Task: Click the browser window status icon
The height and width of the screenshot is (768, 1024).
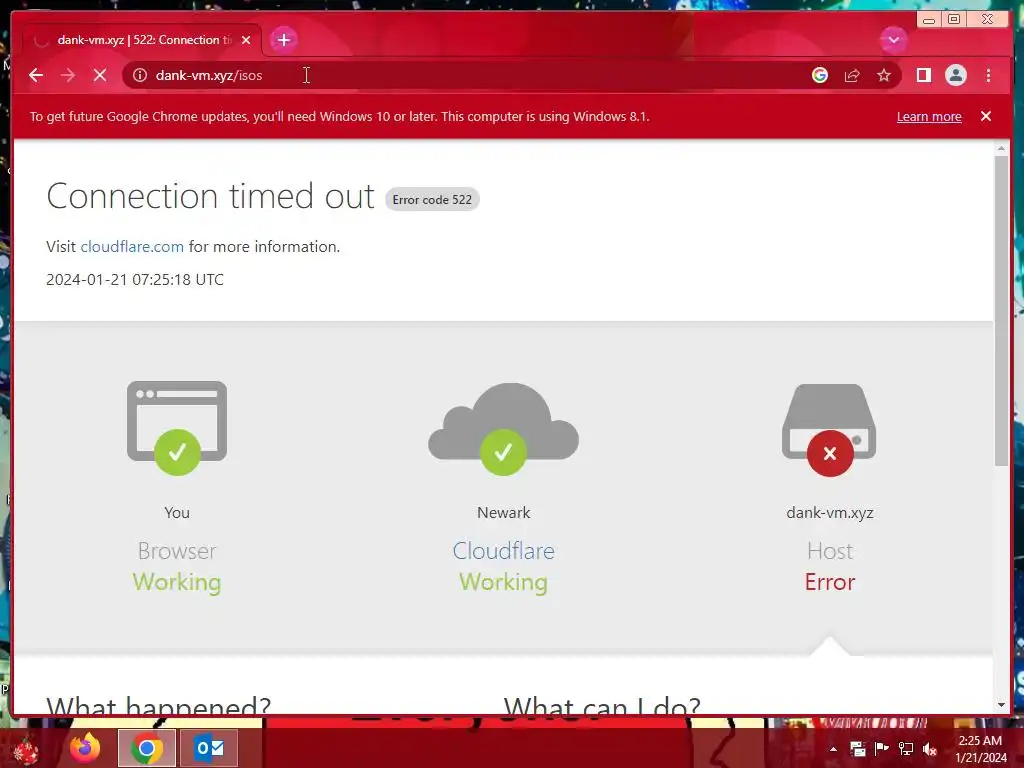Action: [177, 428]
